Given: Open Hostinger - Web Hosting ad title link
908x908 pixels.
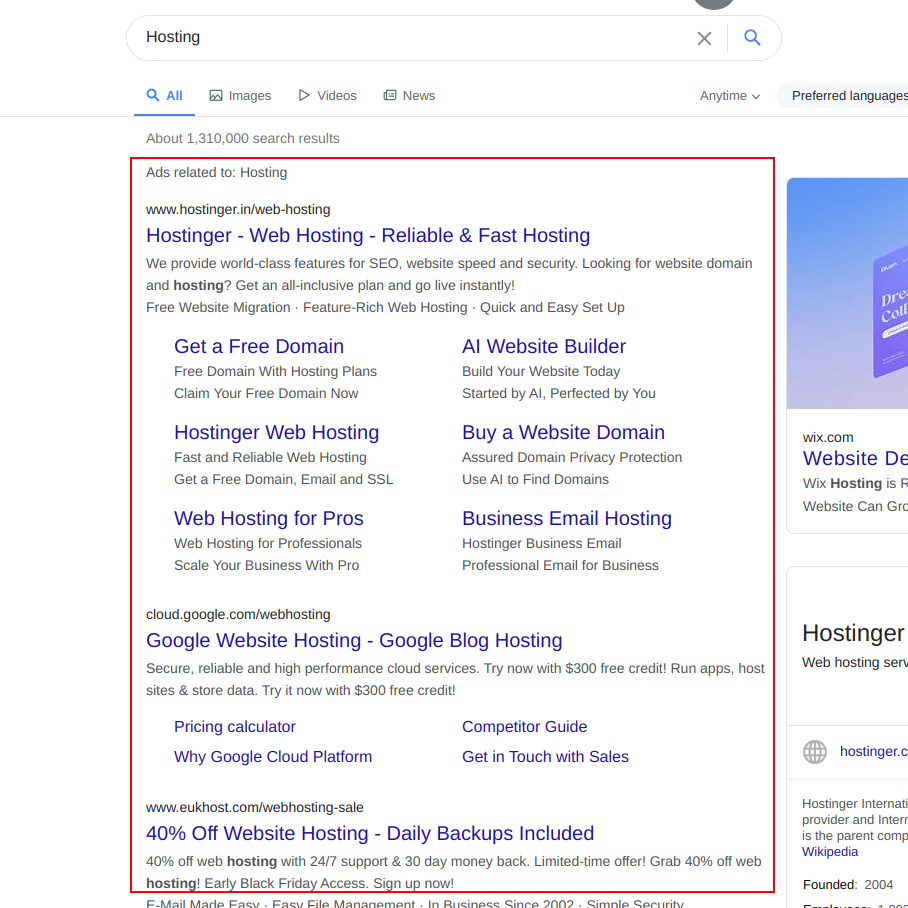Looking at the screenshot, I should point(368,235).
